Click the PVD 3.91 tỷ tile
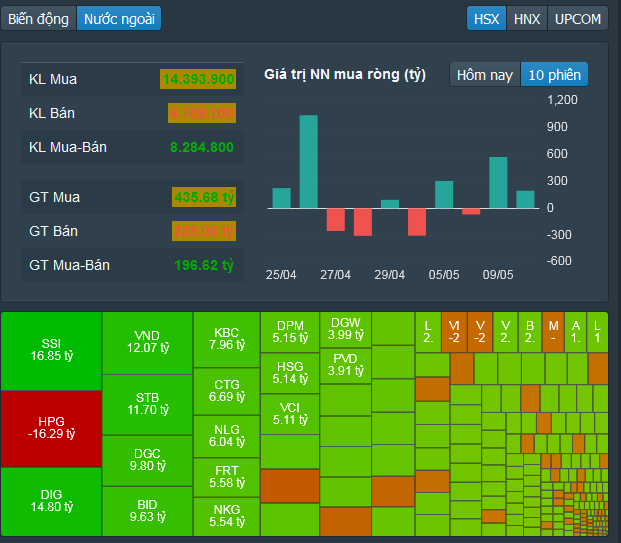This screenshot has height=543, width=621. click(345, 366)
